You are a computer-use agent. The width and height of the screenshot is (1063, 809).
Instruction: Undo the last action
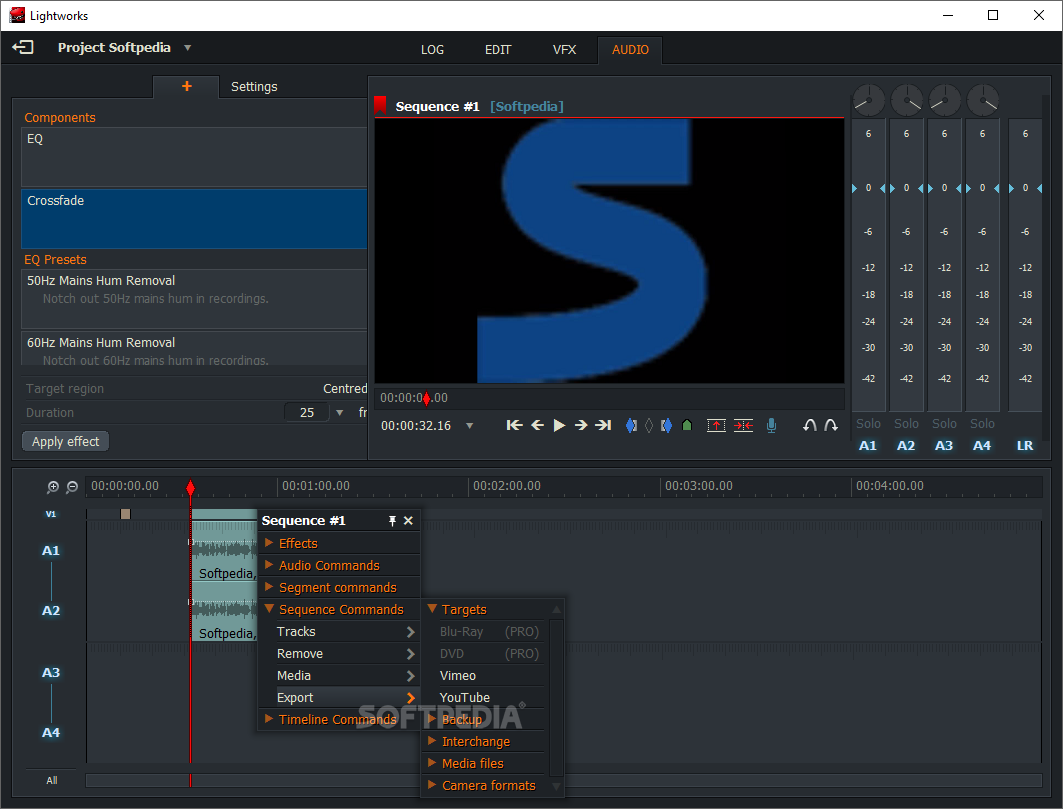click(x=809, y=425)
